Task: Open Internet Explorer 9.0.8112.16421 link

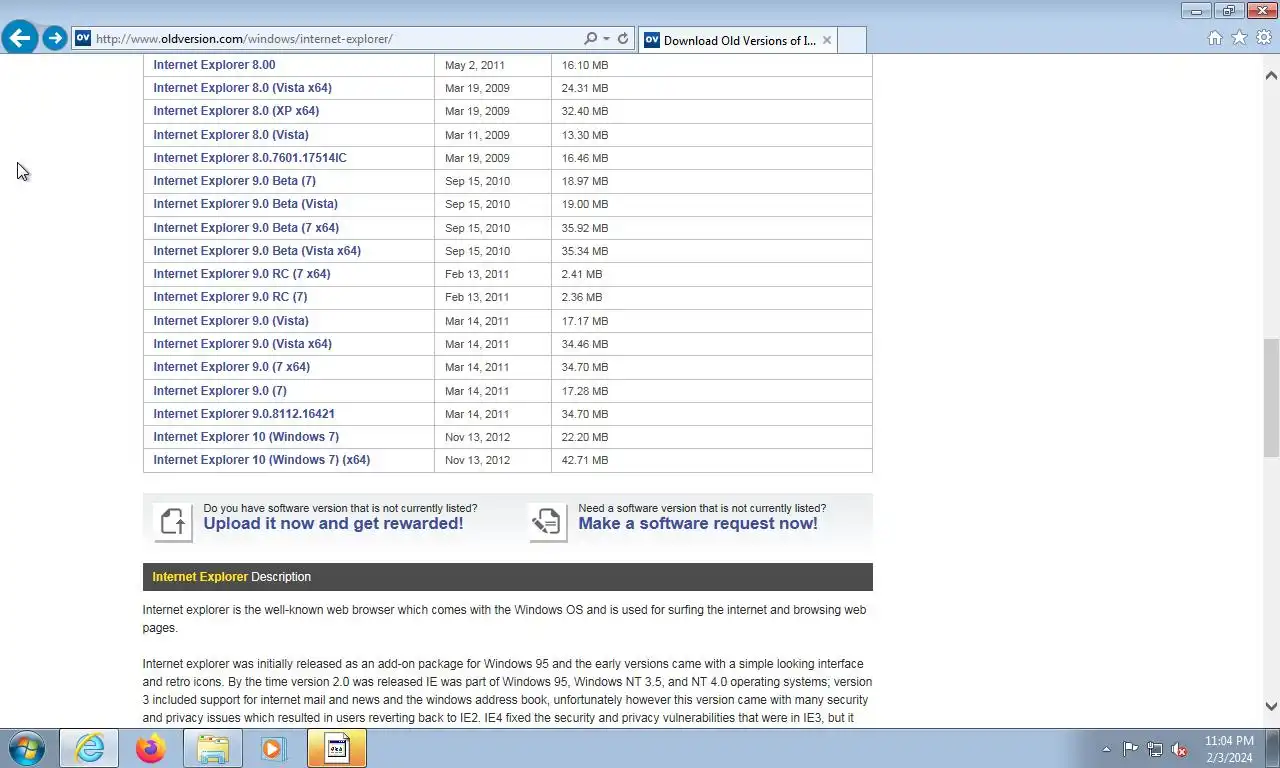Action: coord(244,414)
